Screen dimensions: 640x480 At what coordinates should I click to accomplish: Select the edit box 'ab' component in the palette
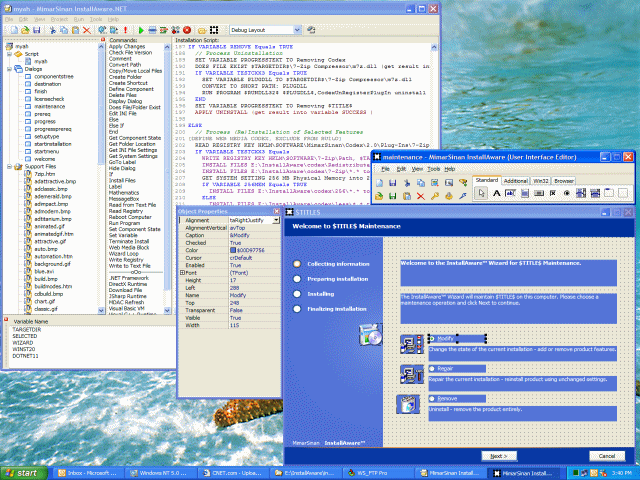510,193
